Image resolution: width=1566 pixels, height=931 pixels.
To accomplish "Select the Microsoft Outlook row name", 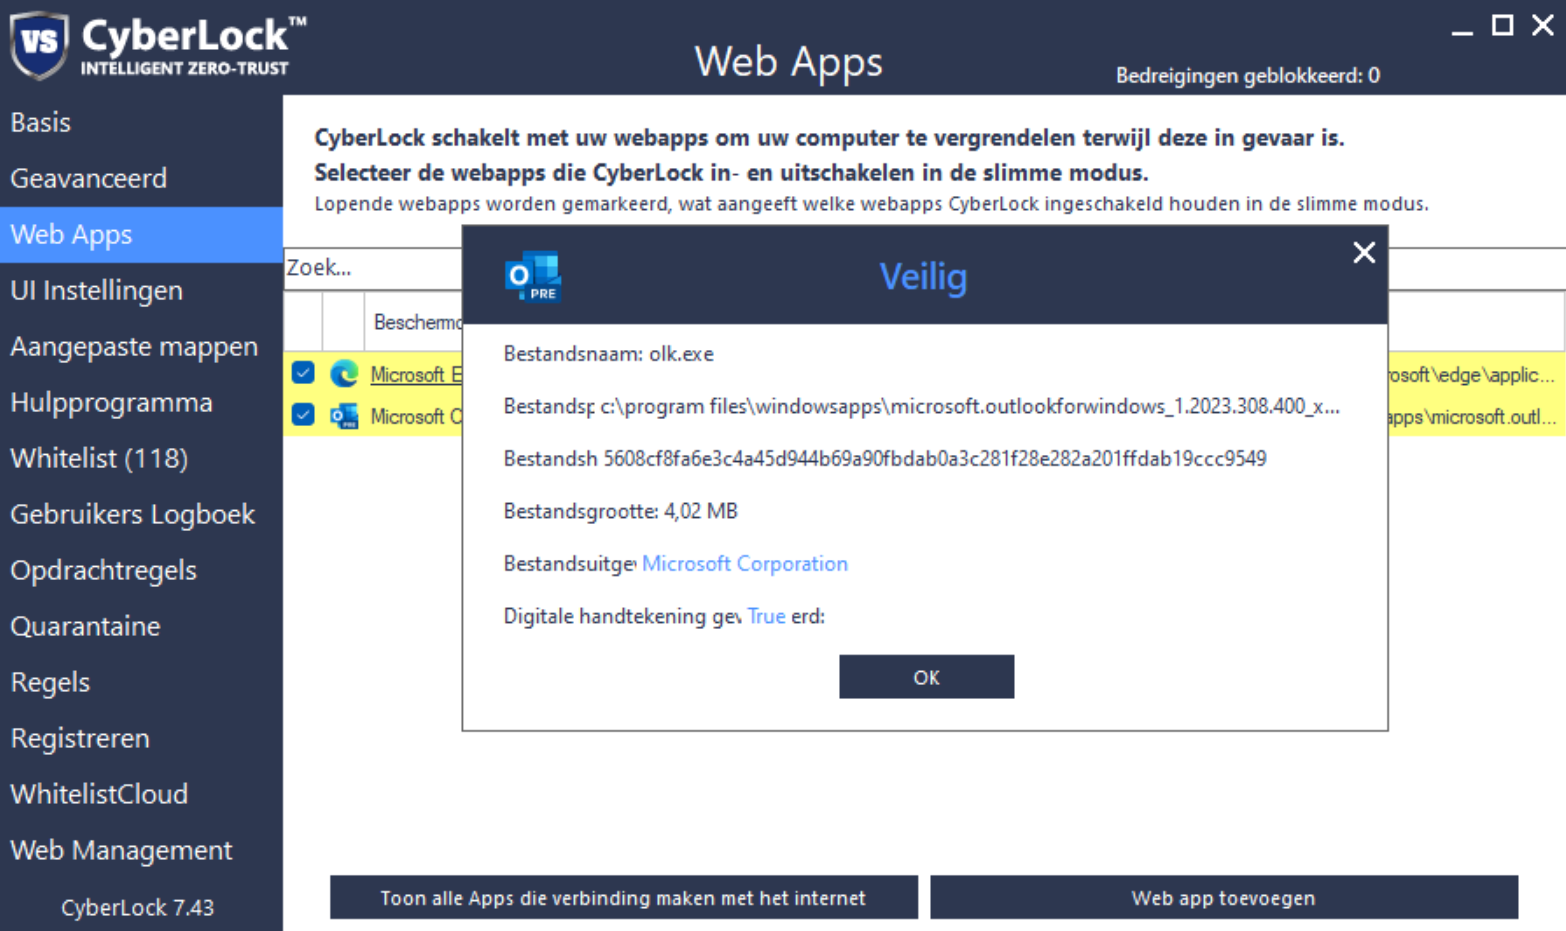I will pyautogui.click(x=416, y=416).
